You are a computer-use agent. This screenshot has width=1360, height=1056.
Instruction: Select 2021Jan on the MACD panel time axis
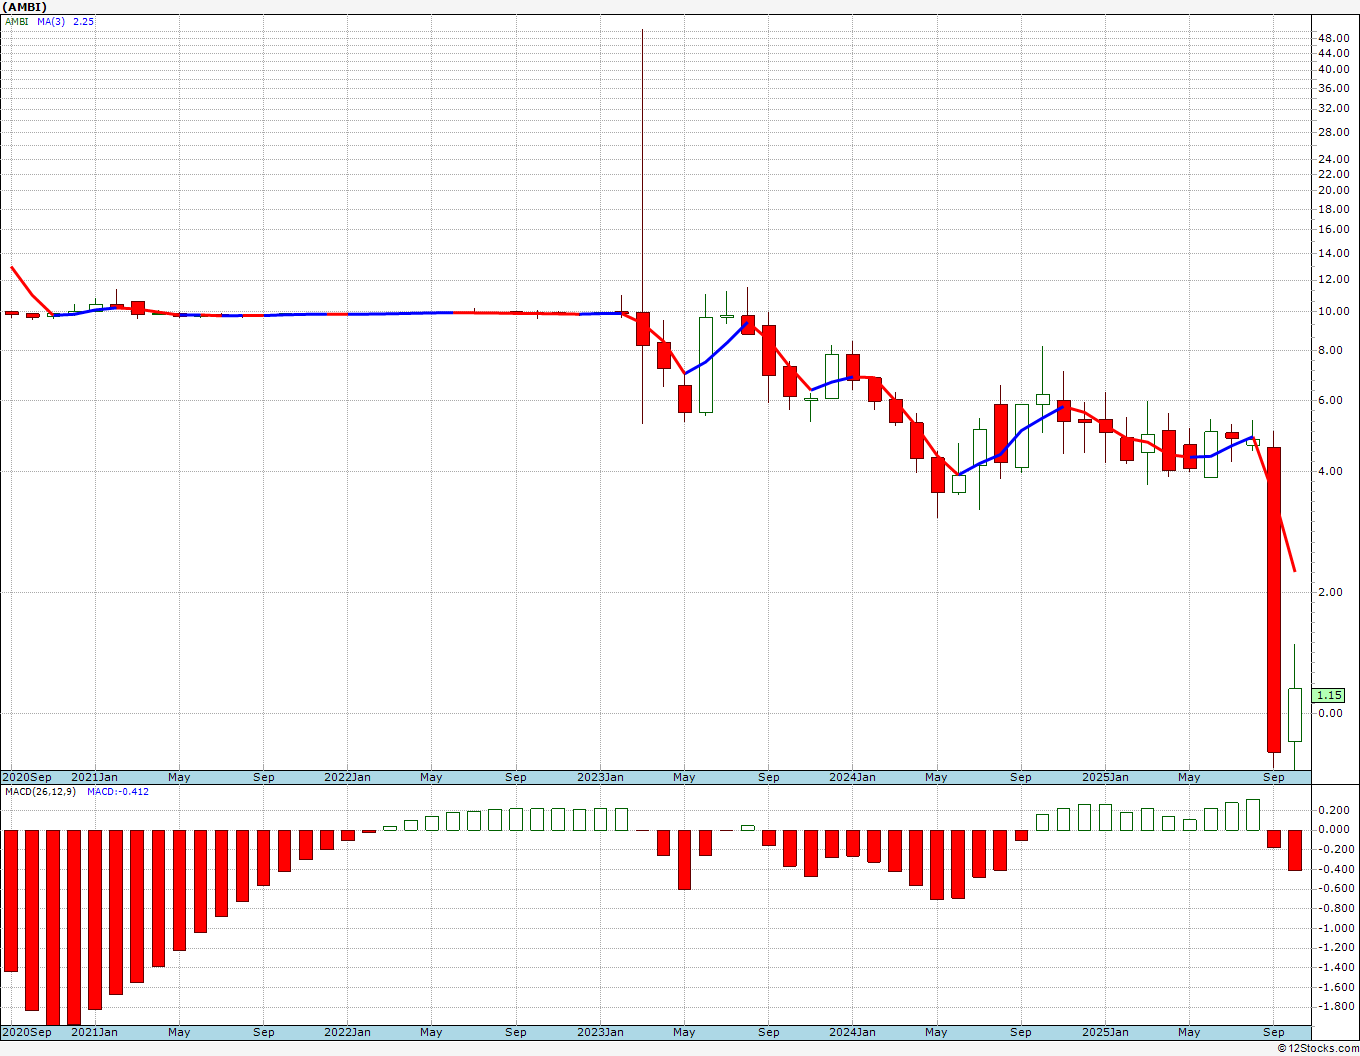(x=94, y=1032)
